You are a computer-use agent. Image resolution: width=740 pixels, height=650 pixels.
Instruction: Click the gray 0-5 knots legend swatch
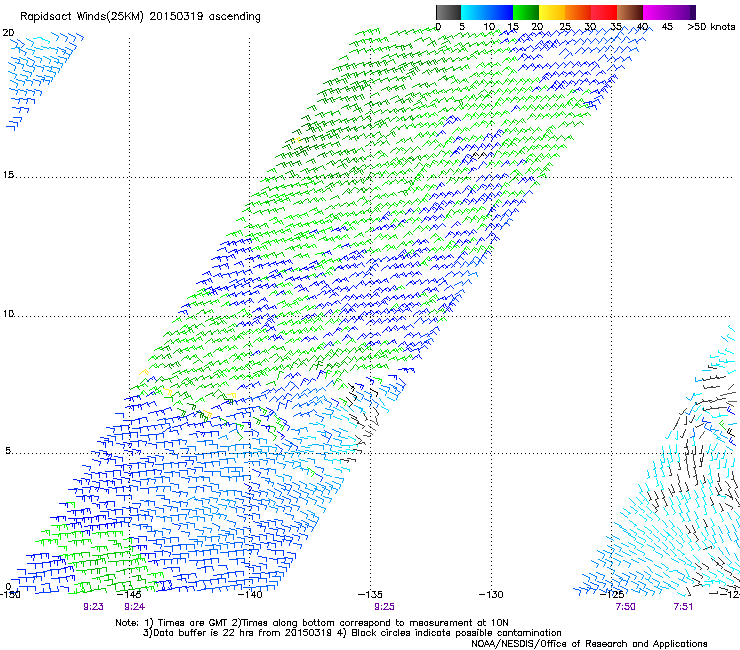coord(448,12)
